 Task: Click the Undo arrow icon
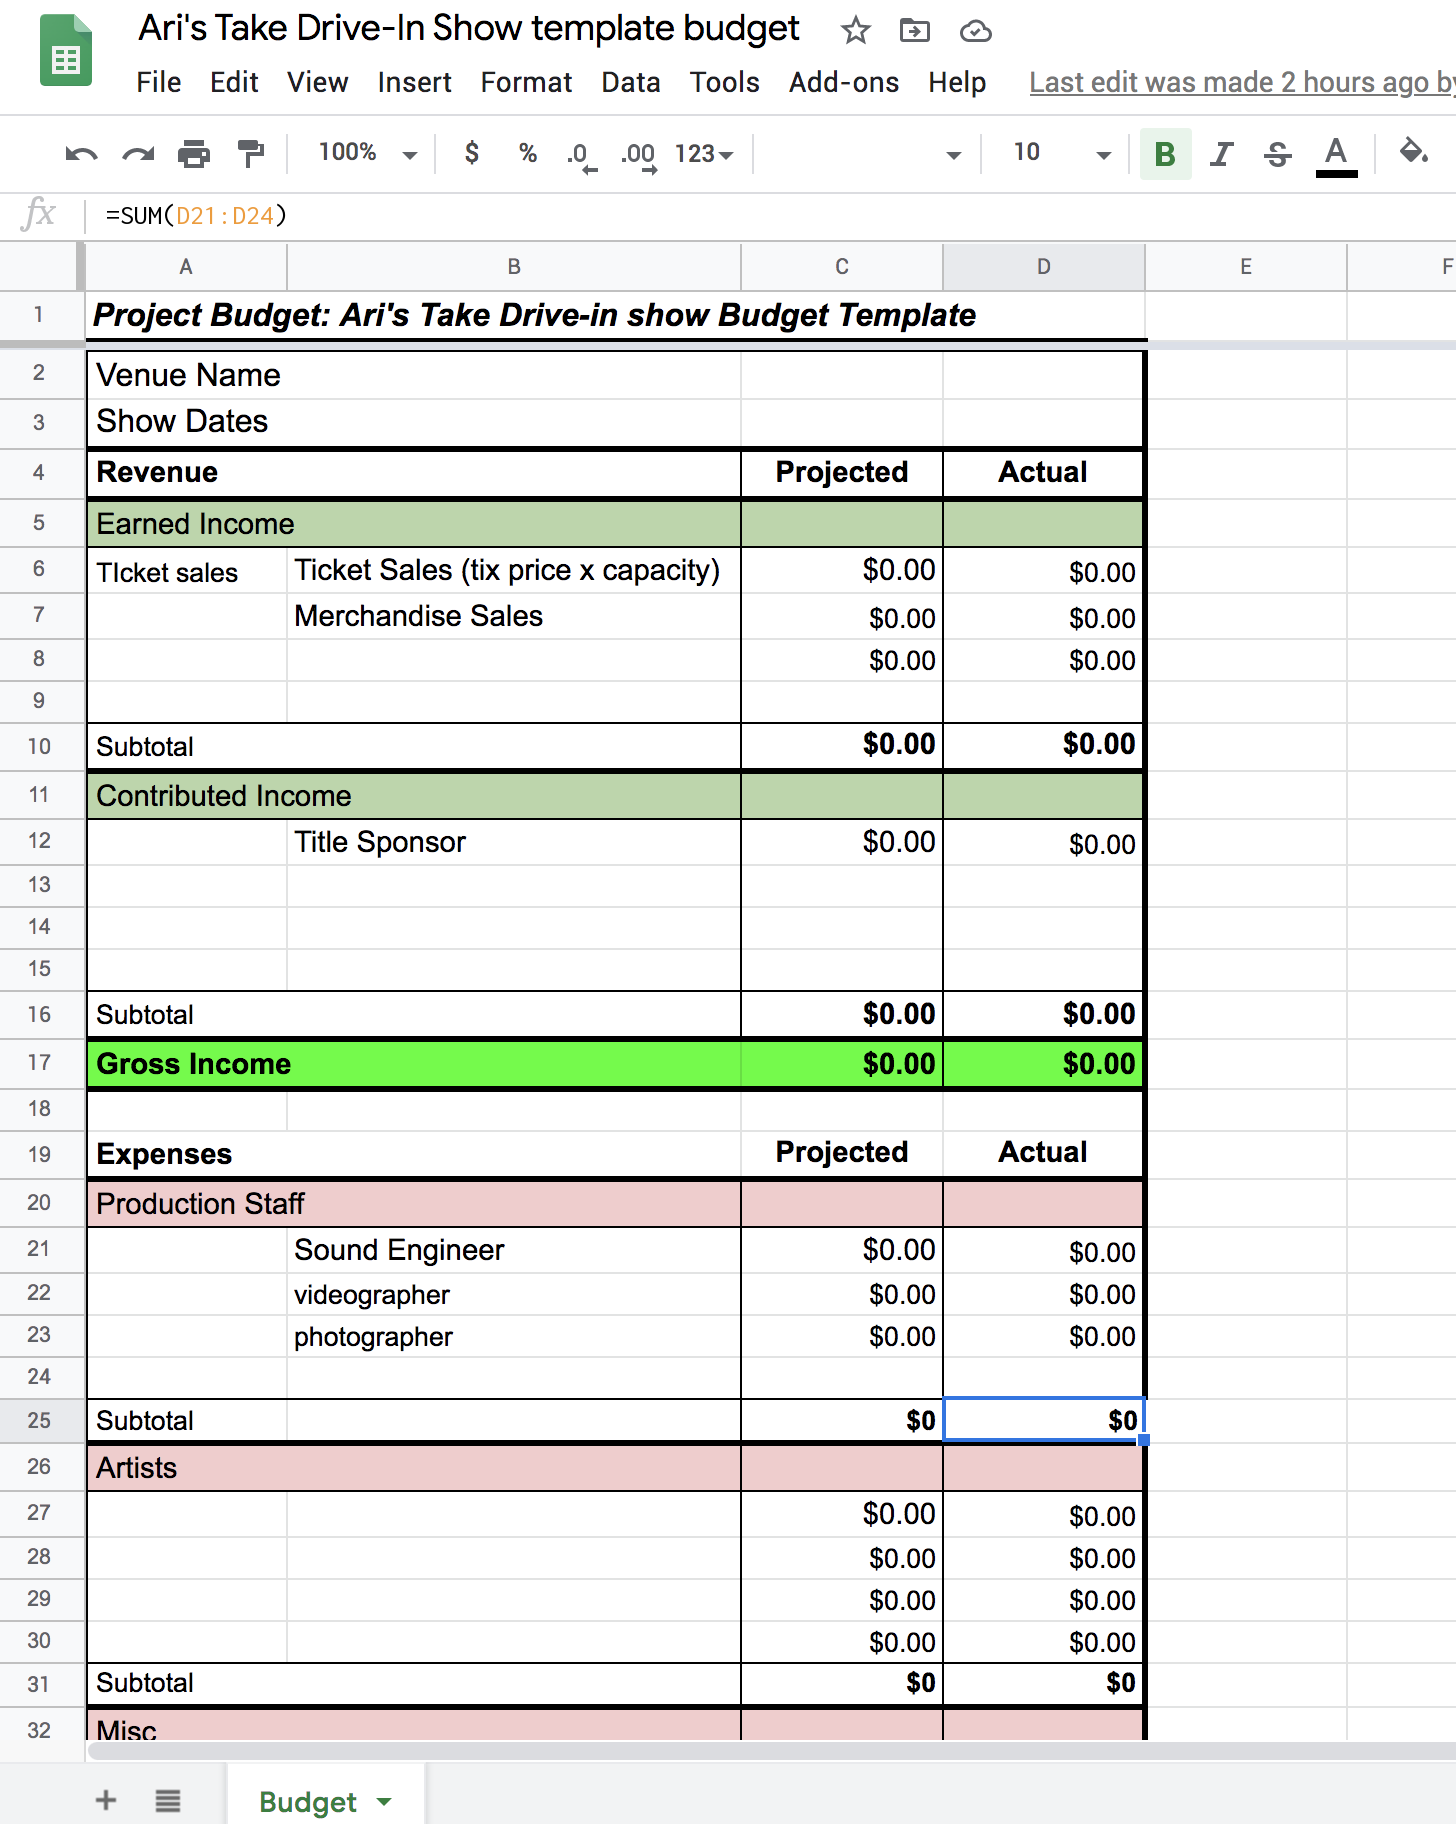(x=81, y=154)
